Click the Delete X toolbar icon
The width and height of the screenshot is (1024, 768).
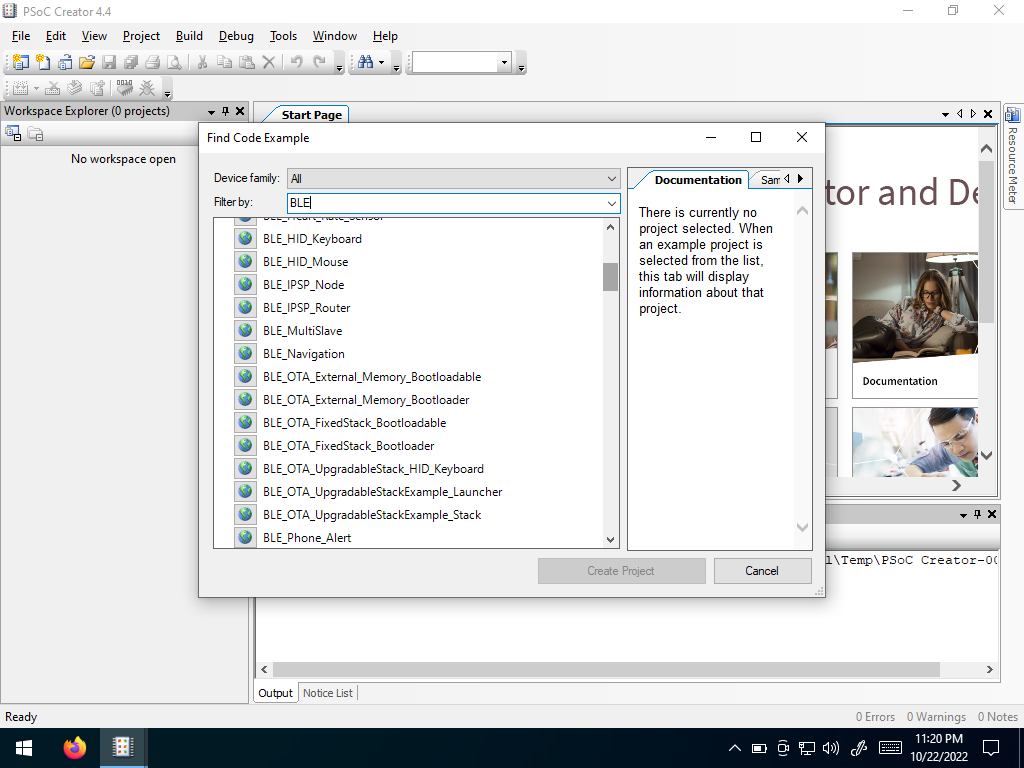point(268,62)
